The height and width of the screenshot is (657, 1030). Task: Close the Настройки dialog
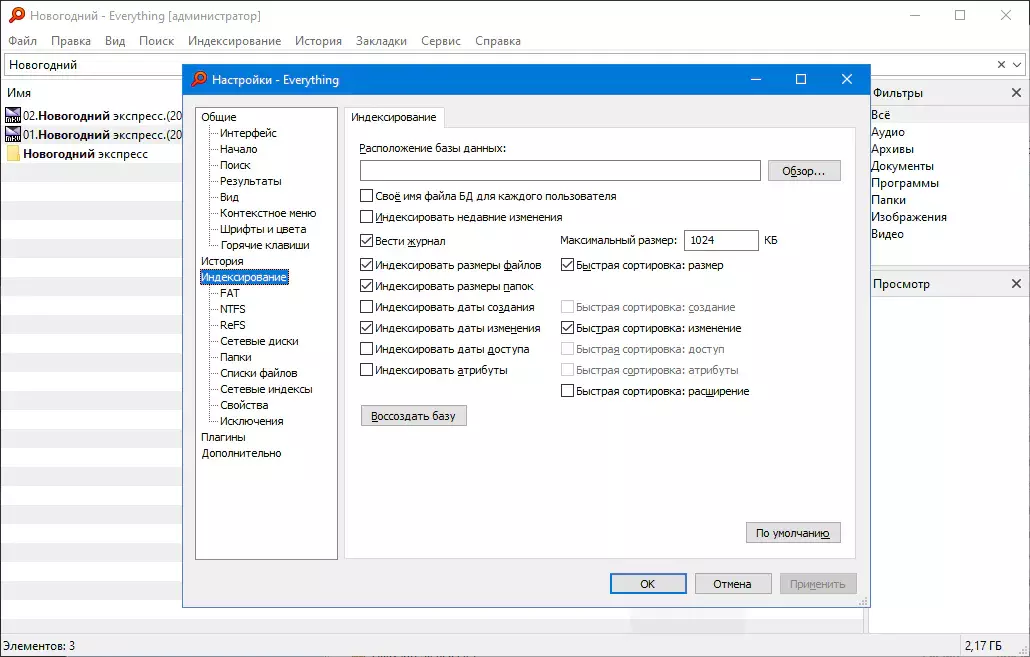[x=847, y=79]
